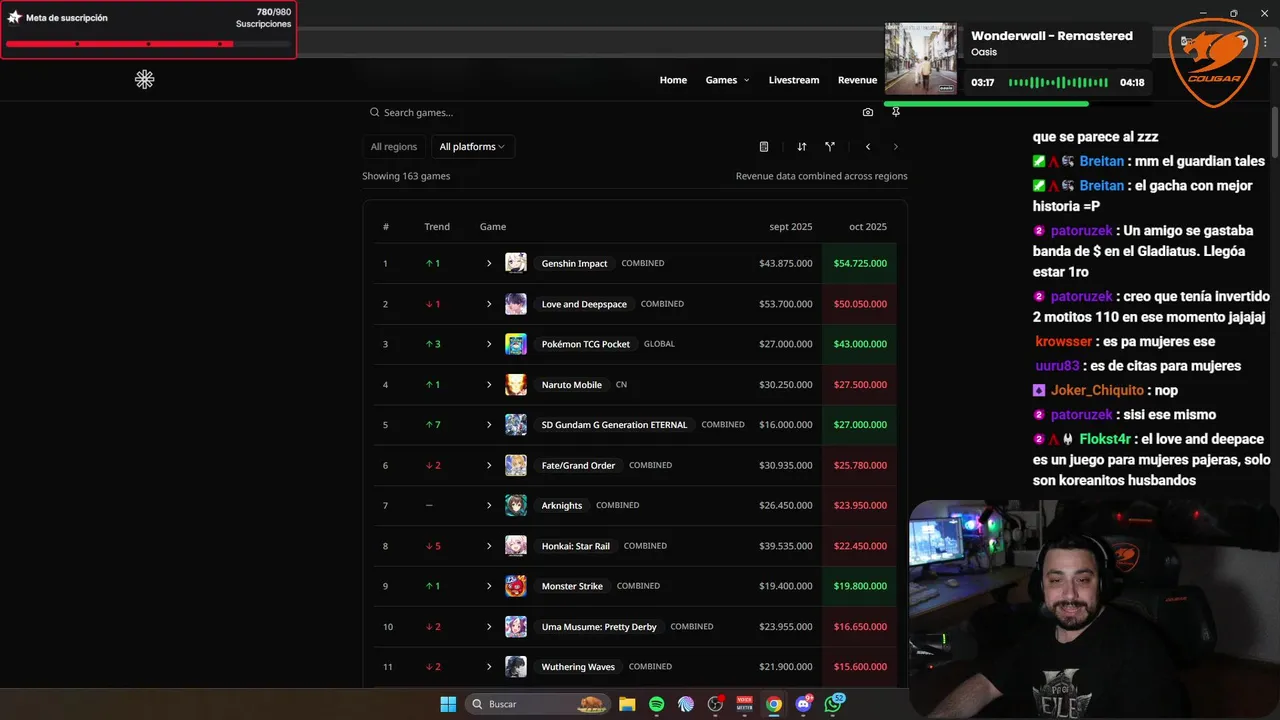
Task: Open the Revenue page
Action: coord(857,80)
